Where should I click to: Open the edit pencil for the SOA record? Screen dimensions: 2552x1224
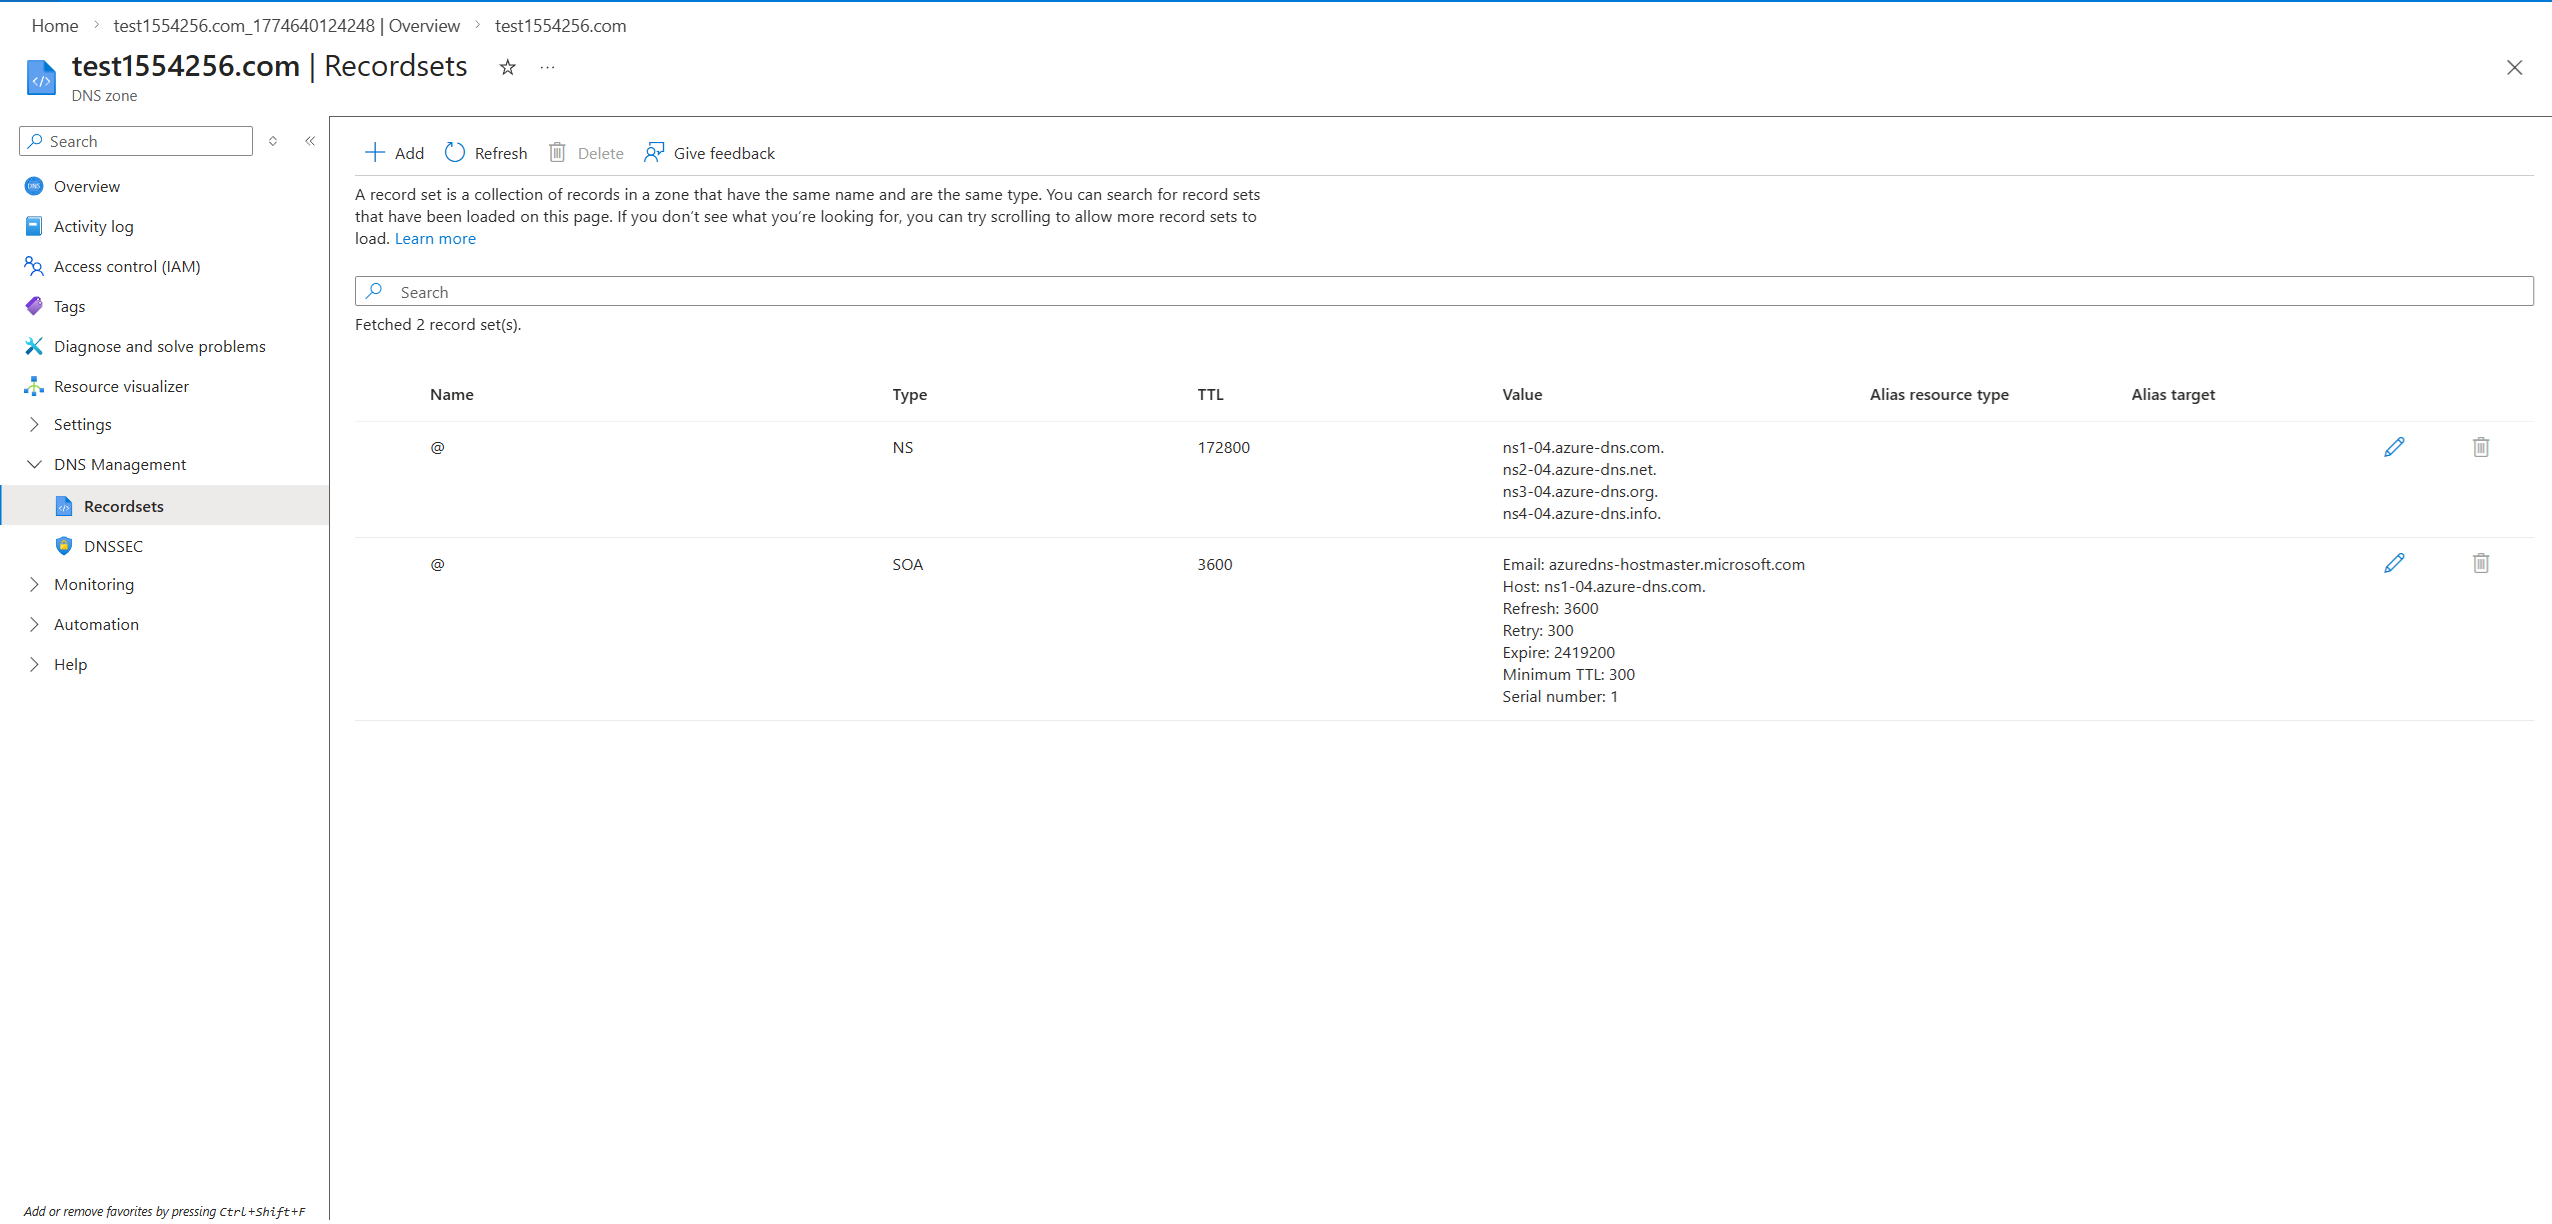(2394, 563)
